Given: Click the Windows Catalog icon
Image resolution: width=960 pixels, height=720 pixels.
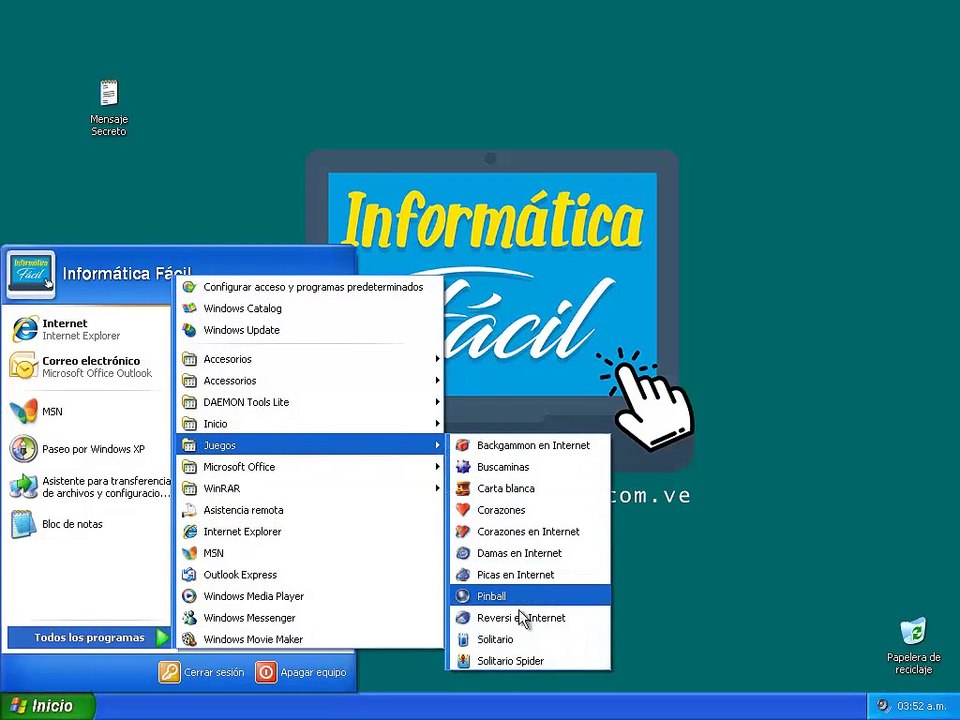Looking at the screenshot, I should click(x=190, y=308).
